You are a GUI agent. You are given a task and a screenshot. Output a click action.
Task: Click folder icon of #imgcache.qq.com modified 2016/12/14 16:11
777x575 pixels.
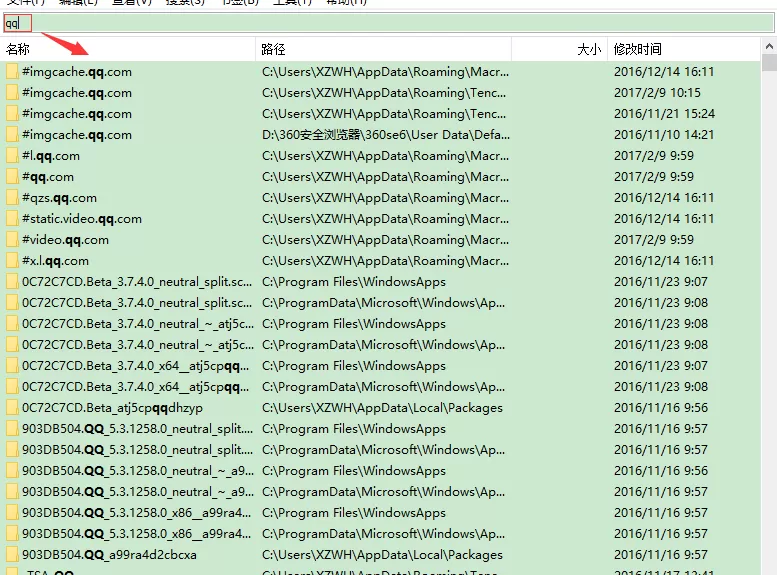point(12,71)
